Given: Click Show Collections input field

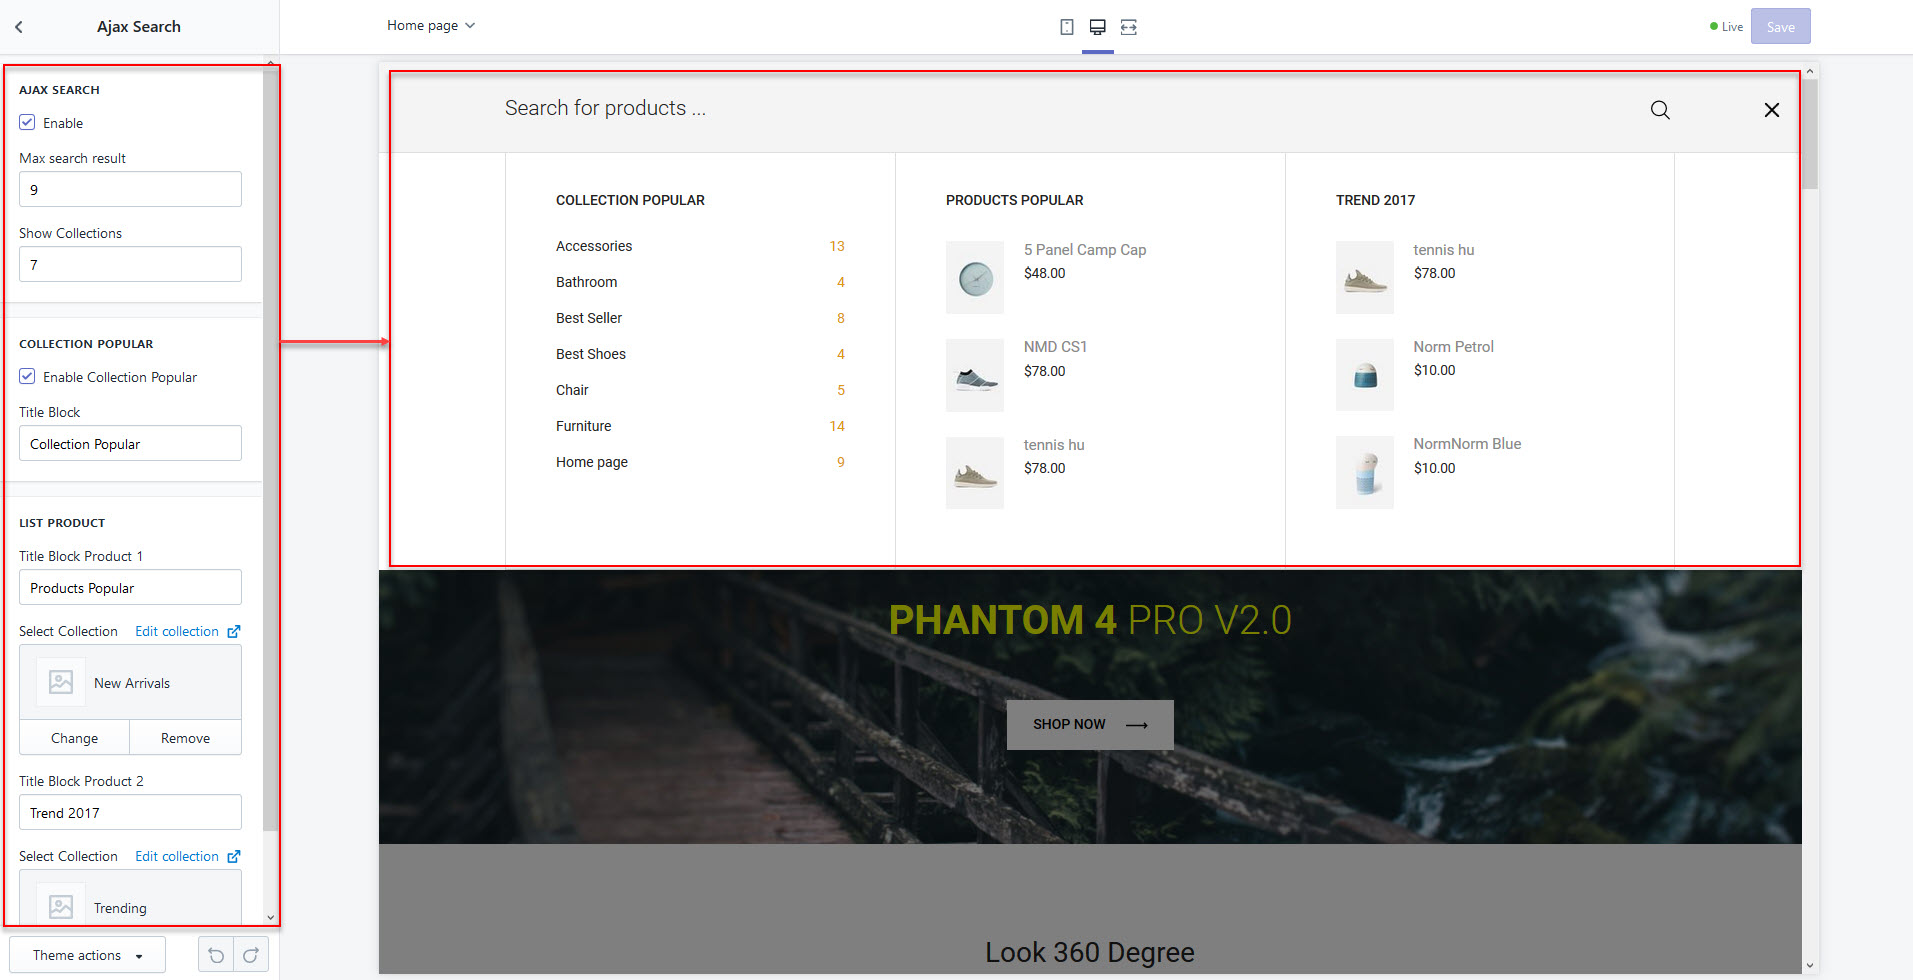Looking at the screenshot, I should [x=130, y=264].
